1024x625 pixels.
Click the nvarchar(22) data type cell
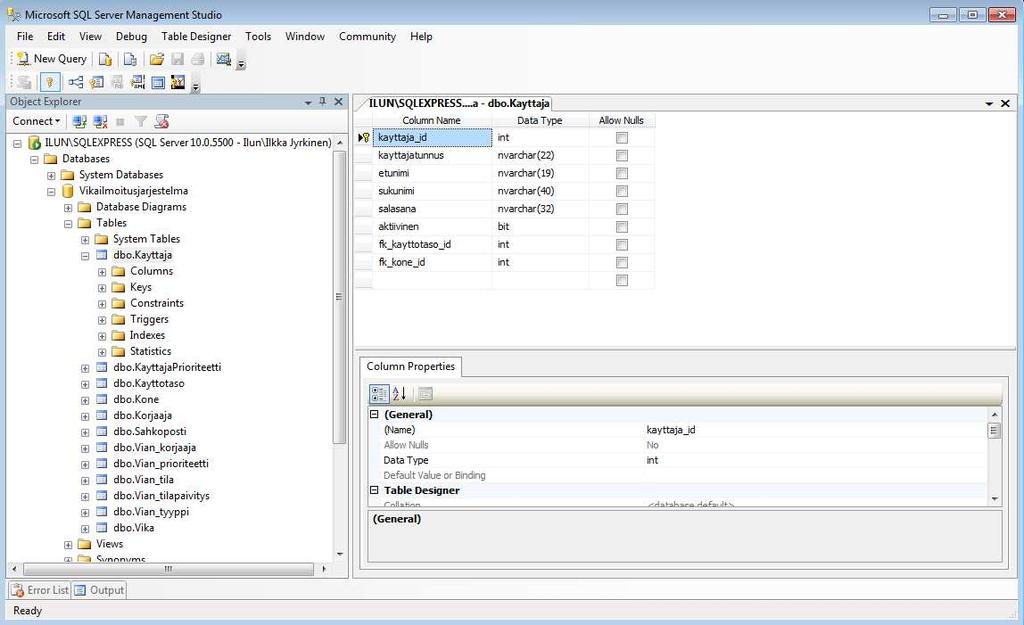pyautogui.click(x=540, y=155)
